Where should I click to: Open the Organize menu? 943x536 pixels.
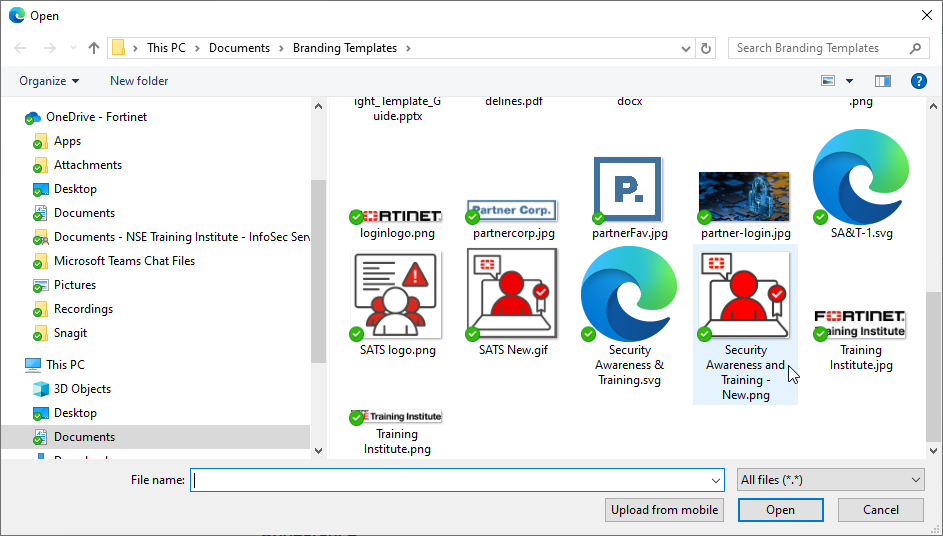click(49, 81)
